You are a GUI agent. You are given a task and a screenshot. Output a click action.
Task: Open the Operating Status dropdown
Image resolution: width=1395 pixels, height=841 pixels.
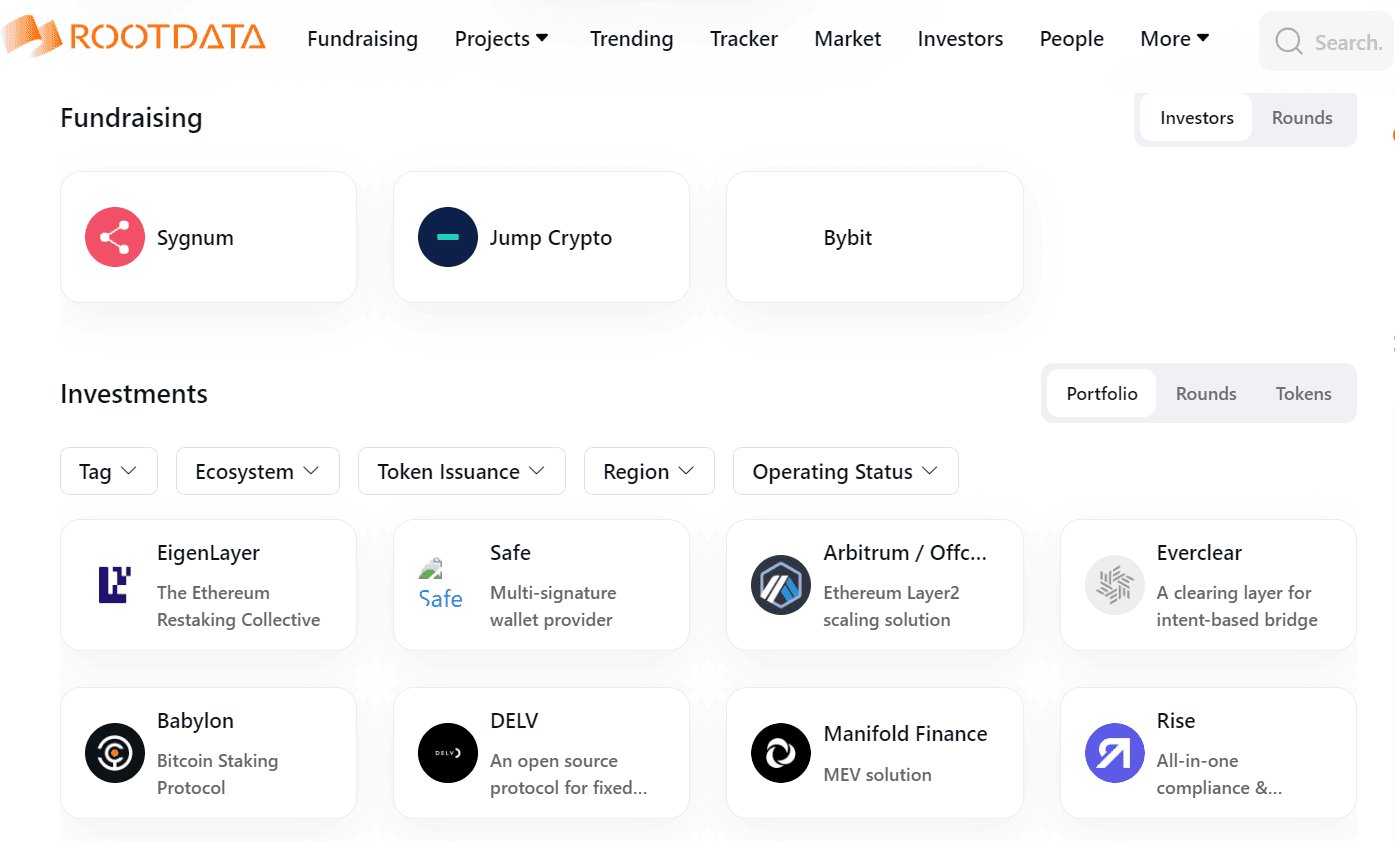[845, 472]
